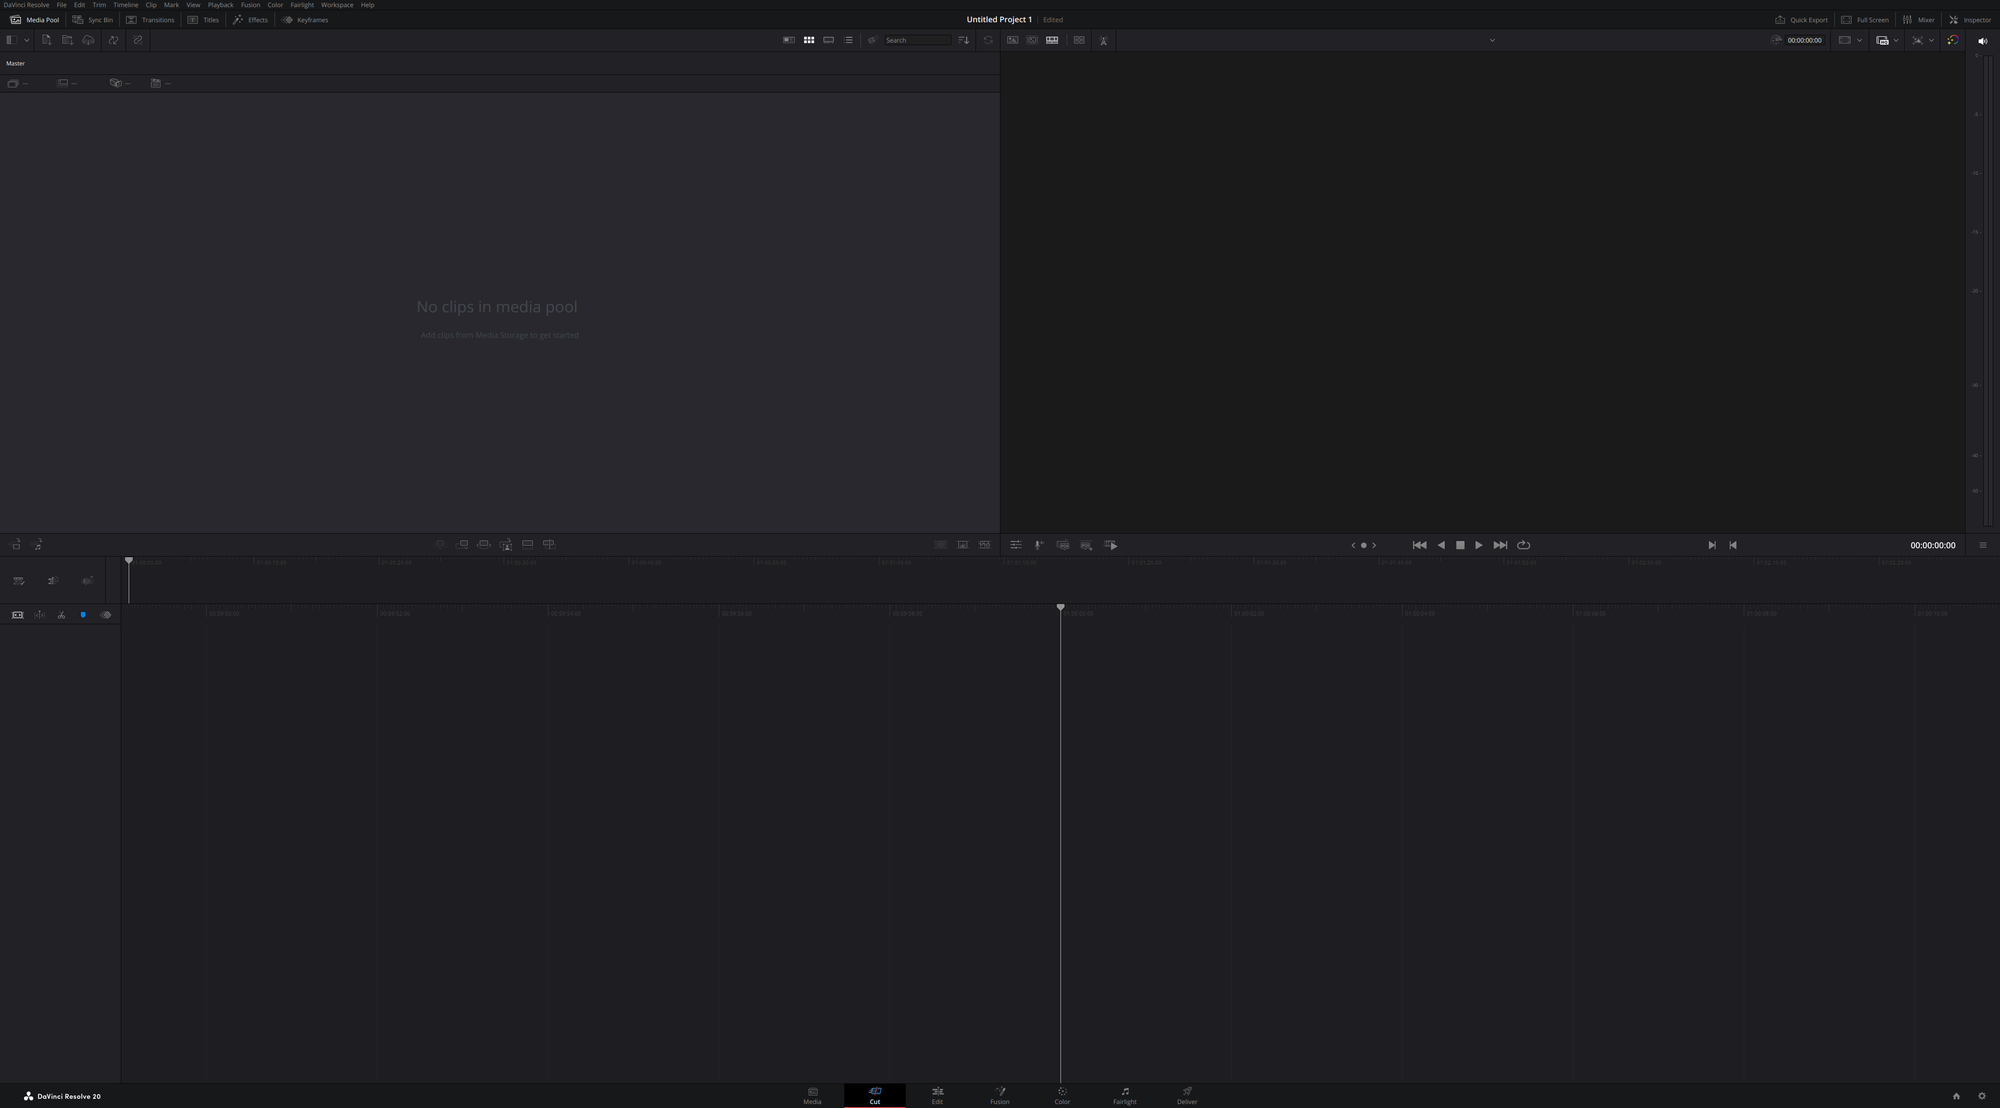Screen dimensions: 2000x1108
Task: Click the Import Media file icon
Action: 46,40
